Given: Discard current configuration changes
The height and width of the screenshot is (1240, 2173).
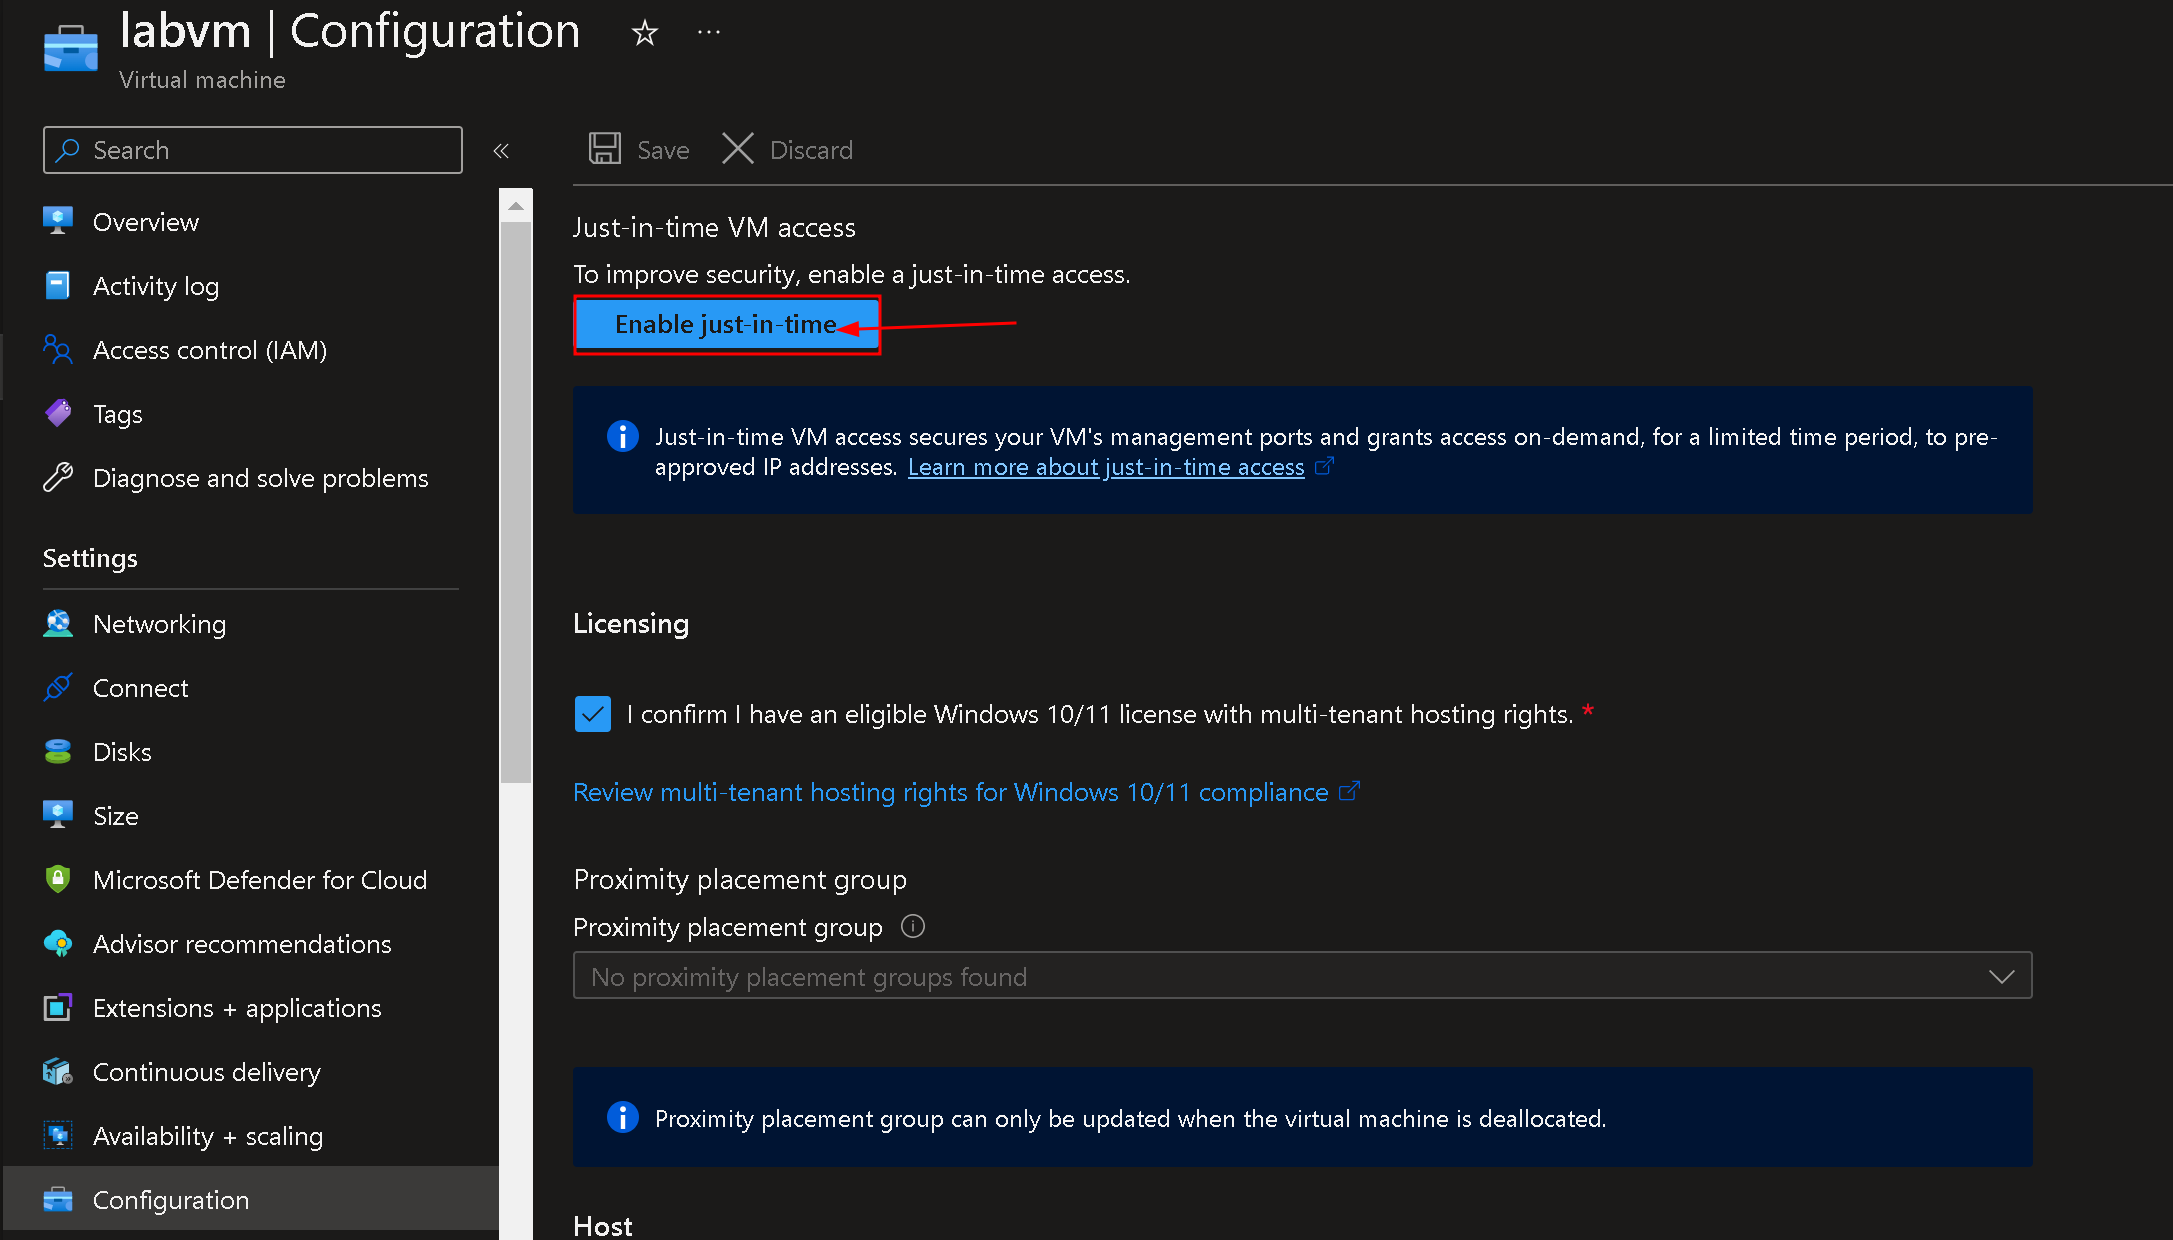Looking at the screenshot, I should (x=787, y=149).
